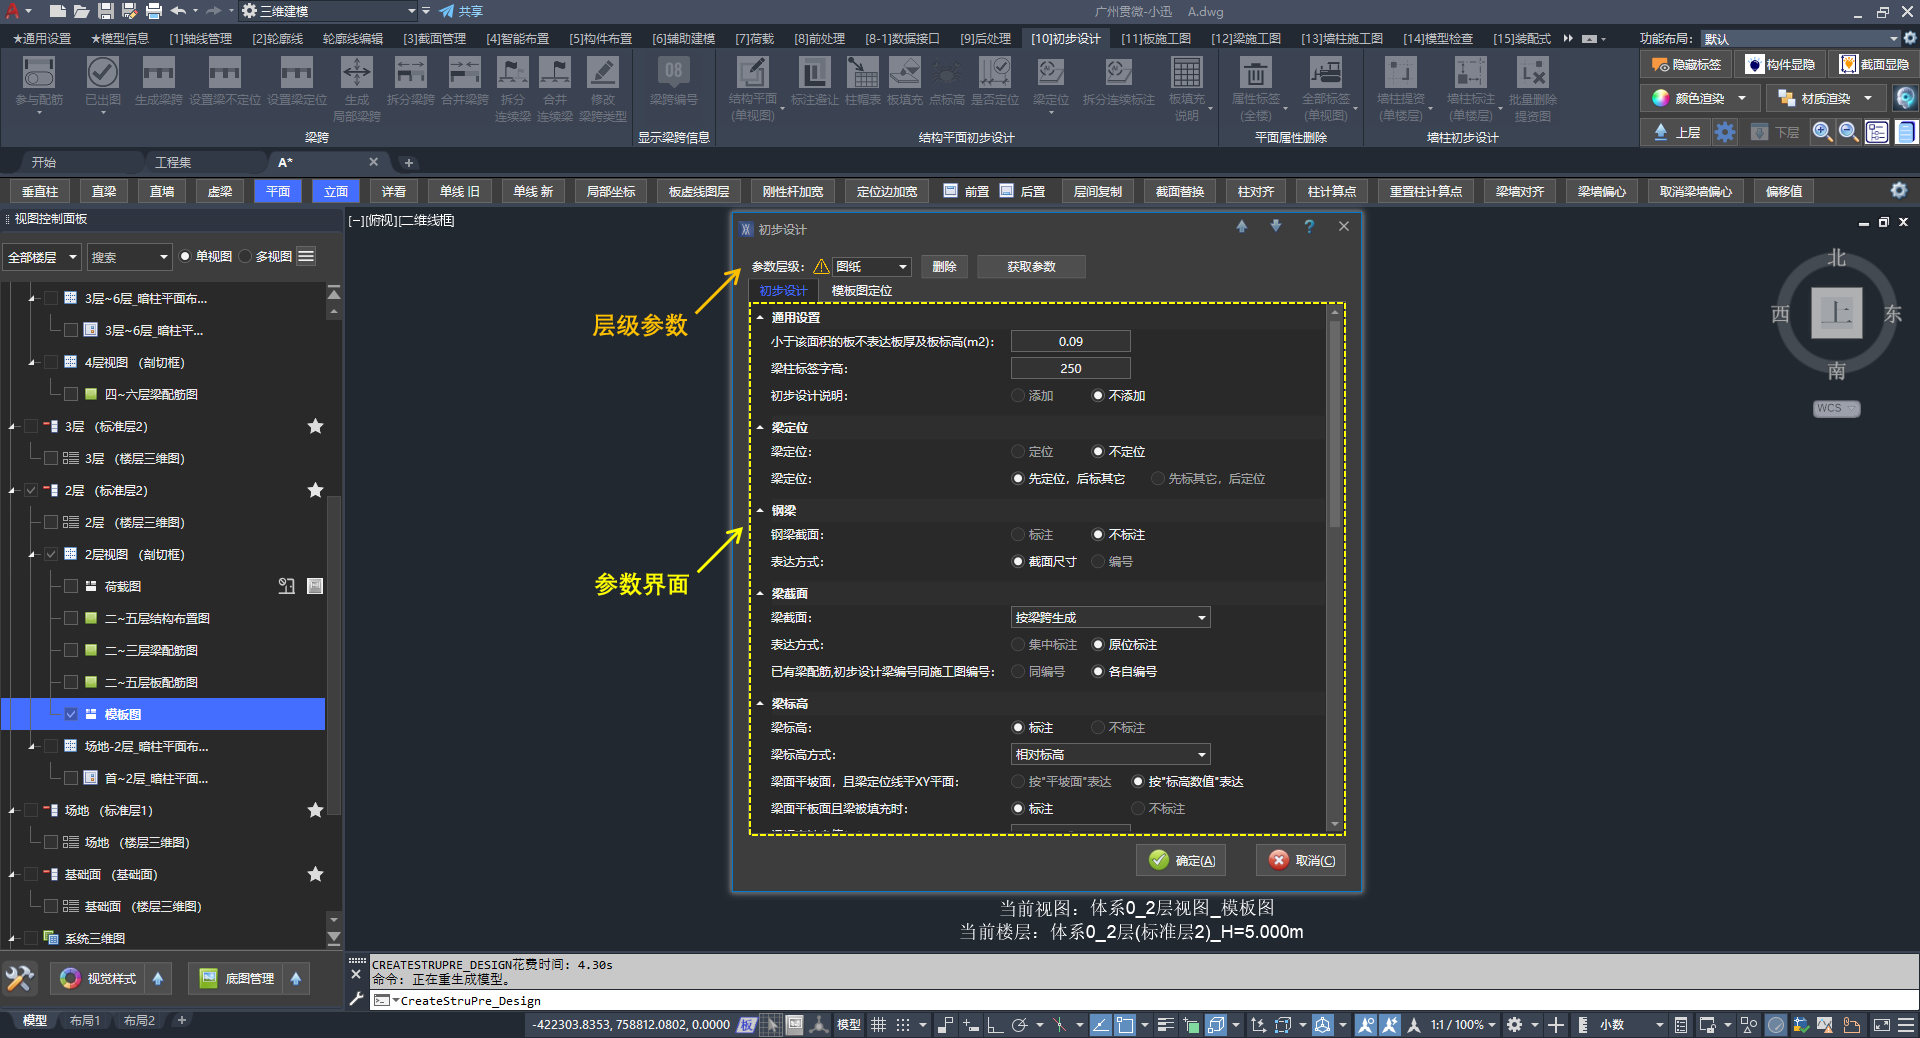Click the 生成梁跨 ribbon icon
Viewport: 1920px width, 1038px height.
(158, 73)
